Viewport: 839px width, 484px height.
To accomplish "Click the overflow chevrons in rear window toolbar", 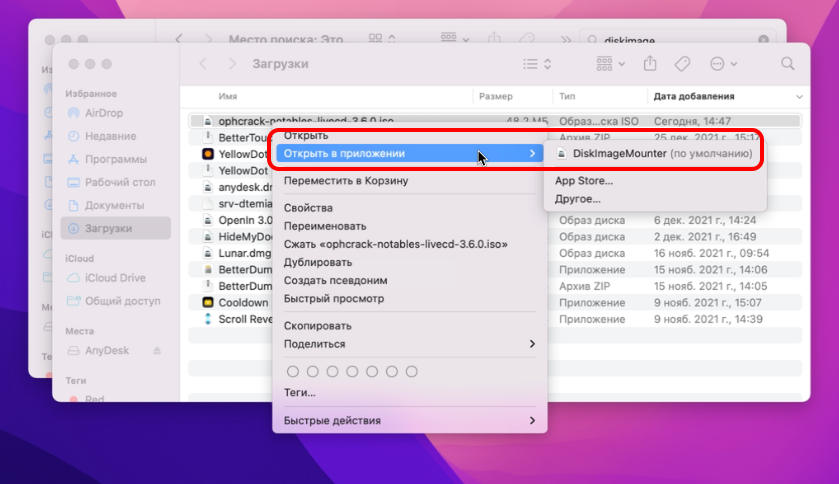I will [x=566, y=40].
